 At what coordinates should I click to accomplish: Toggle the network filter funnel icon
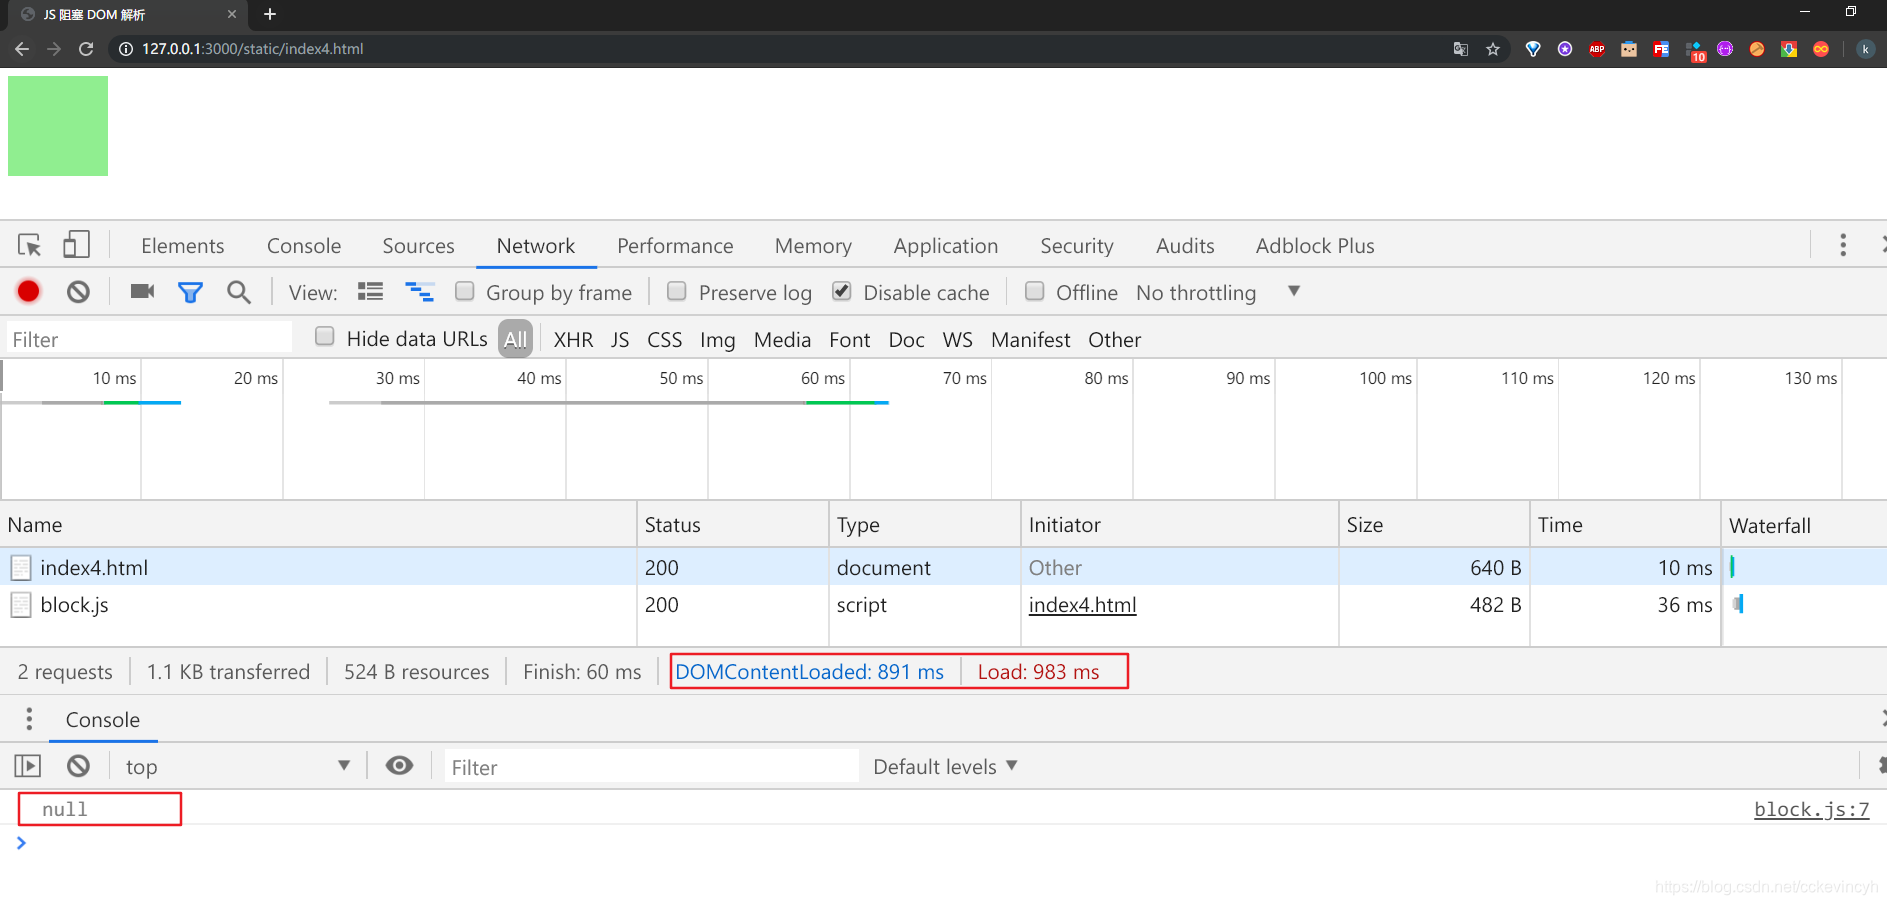coord(190,292)
